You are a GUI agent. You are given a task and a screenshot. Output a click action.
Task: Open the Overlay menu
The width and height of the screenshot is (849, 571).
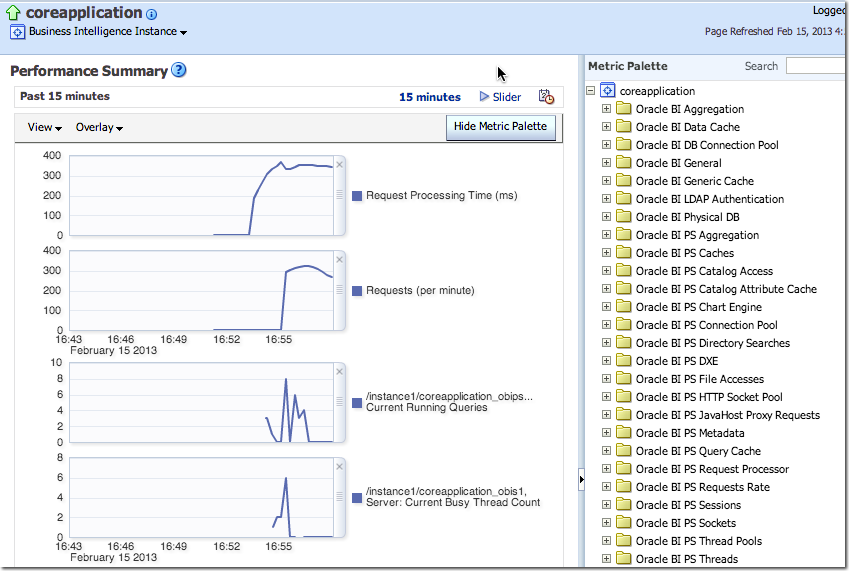[x=99, y=127]
